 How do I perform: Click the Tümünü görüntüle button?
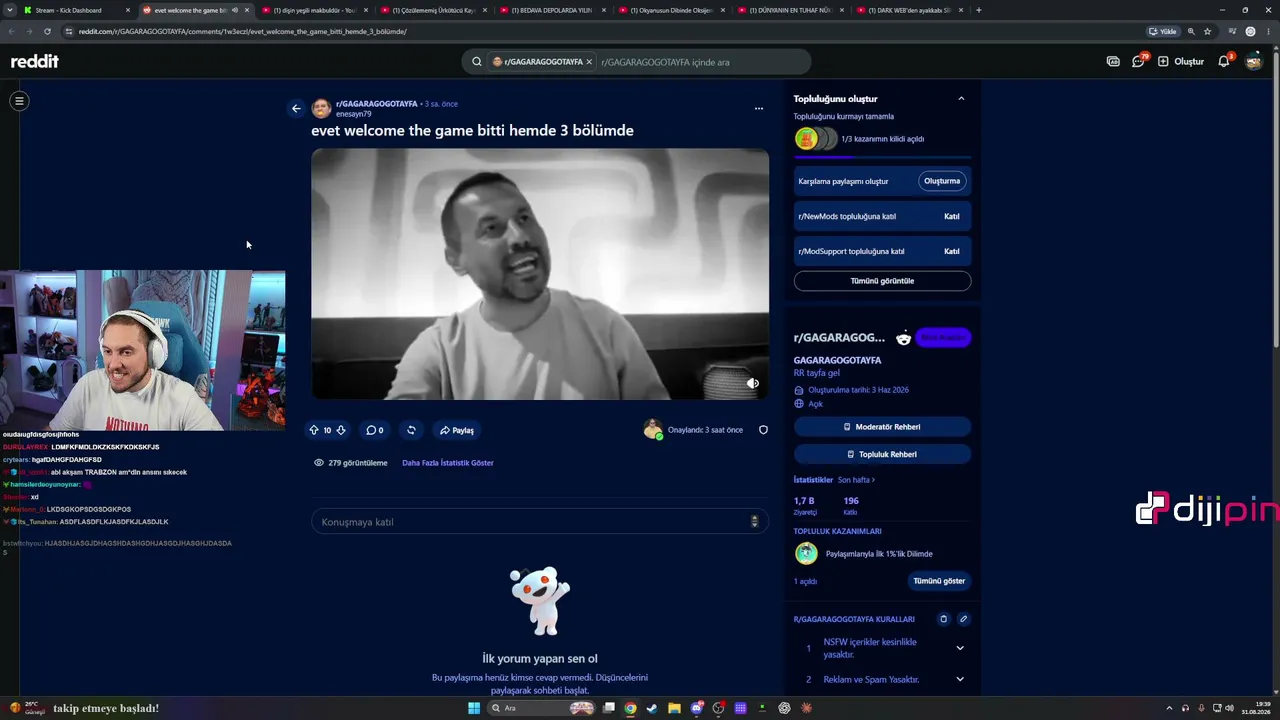(882, 281)
